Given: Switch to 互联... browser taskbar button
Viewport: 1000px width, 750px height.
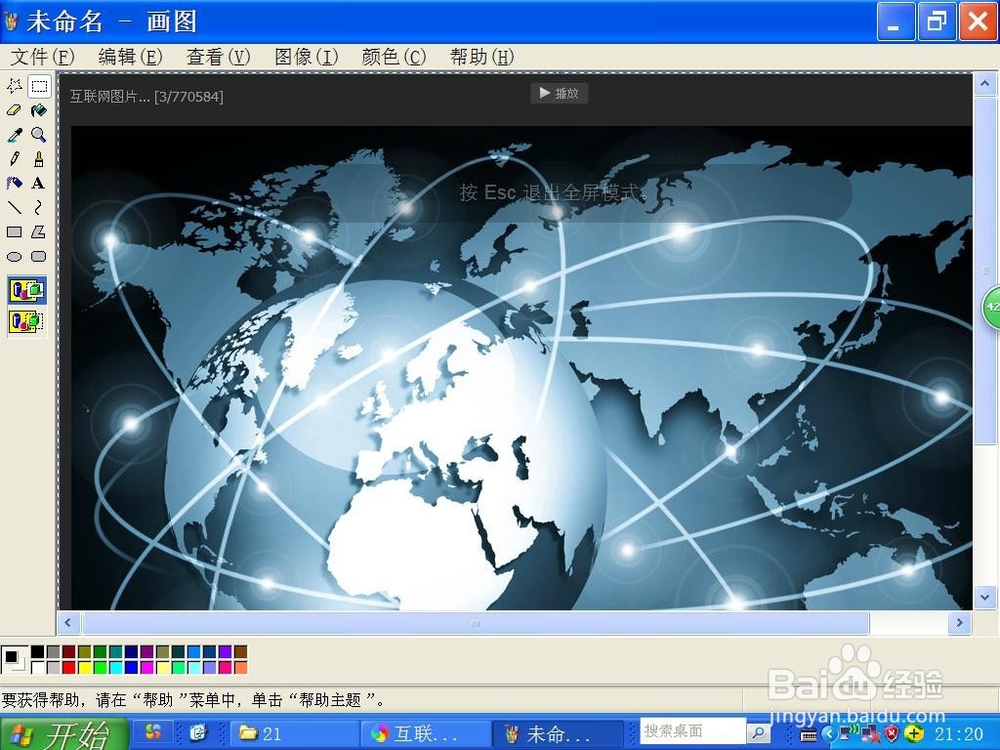Looking at the screenshot, I should 425,734.
